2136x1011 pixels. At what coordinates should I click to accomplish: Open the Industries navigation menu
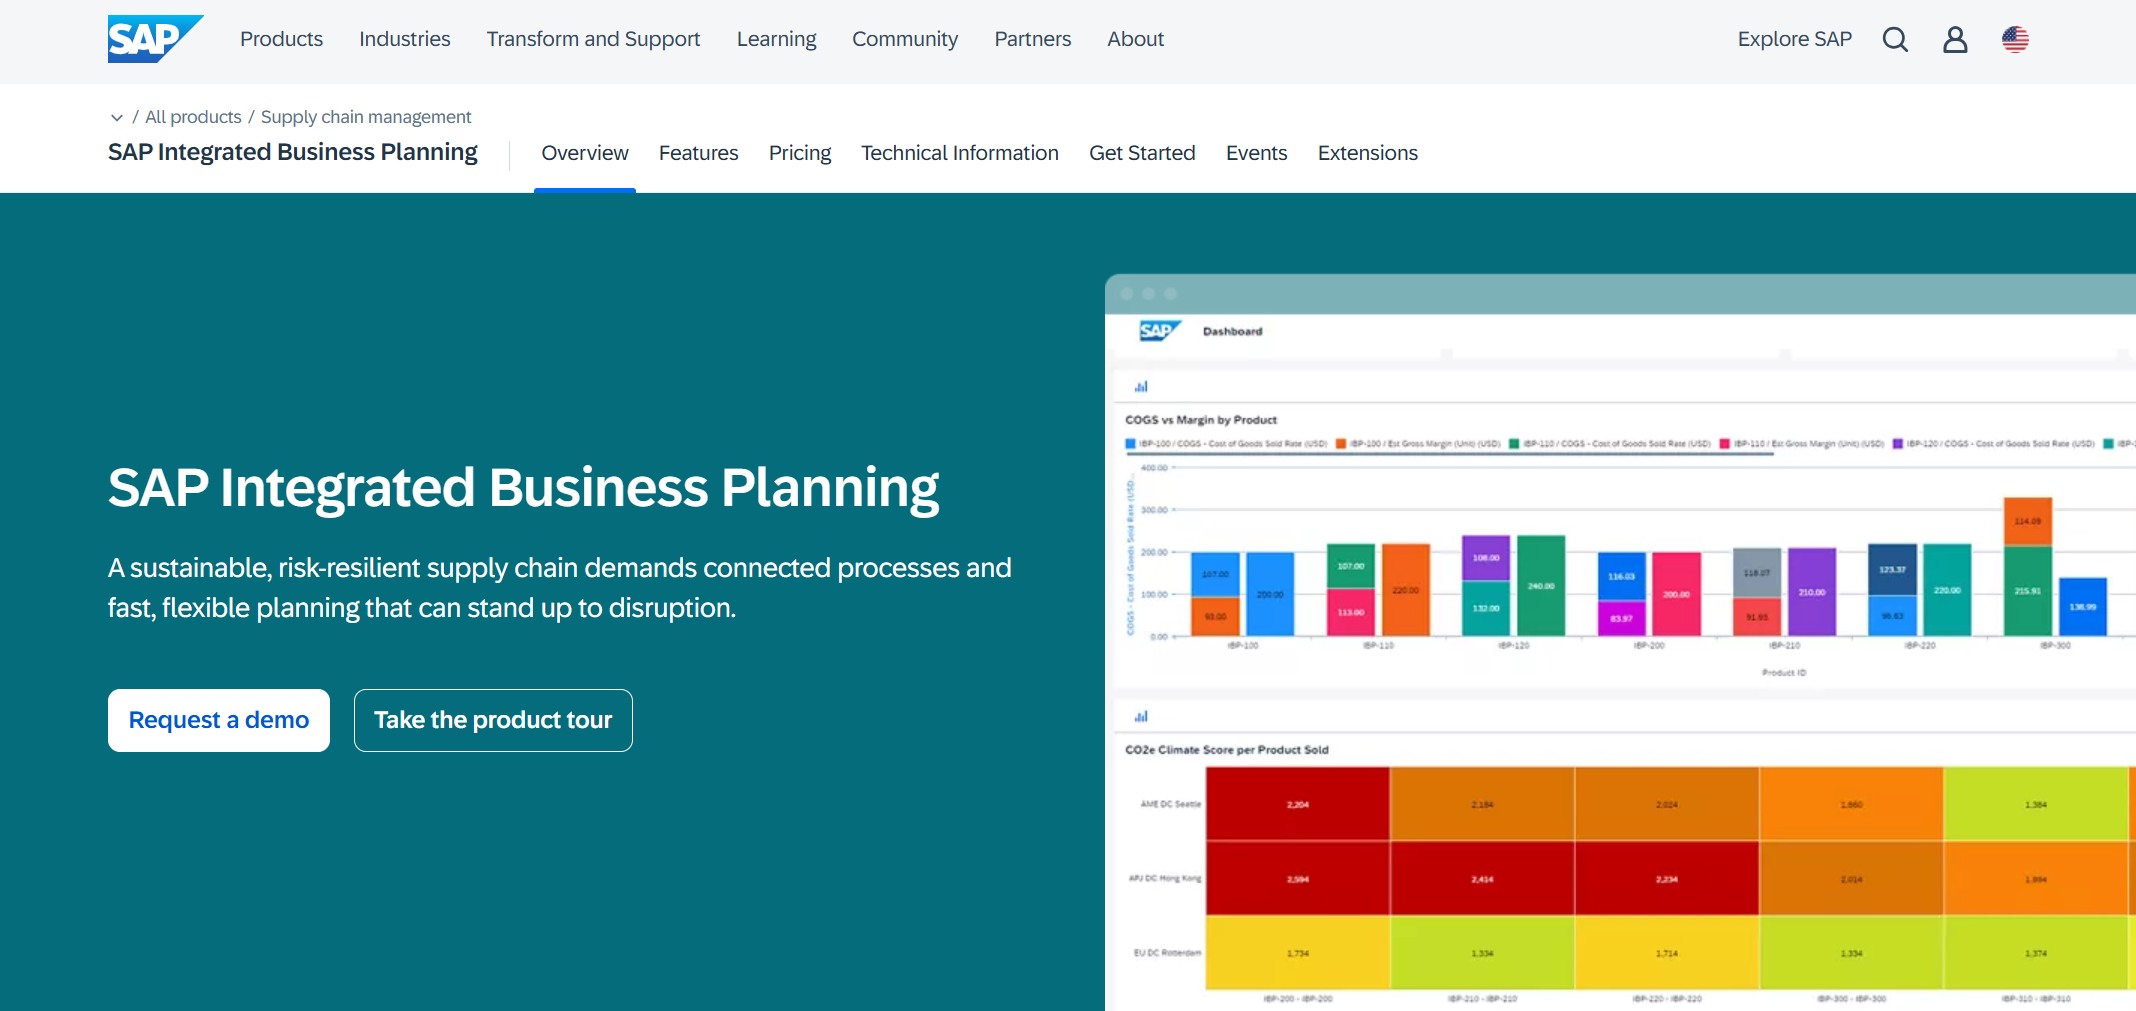coord(404,39)
